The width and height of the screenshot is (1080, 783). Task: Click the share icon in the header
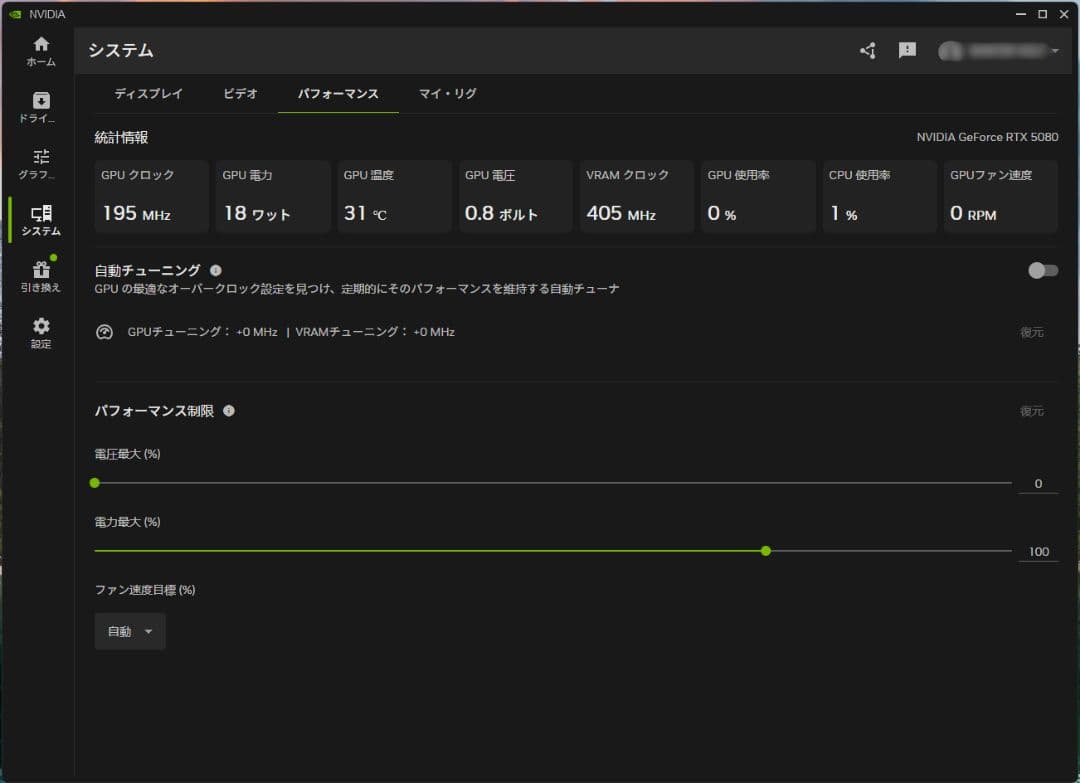(867, 50)
